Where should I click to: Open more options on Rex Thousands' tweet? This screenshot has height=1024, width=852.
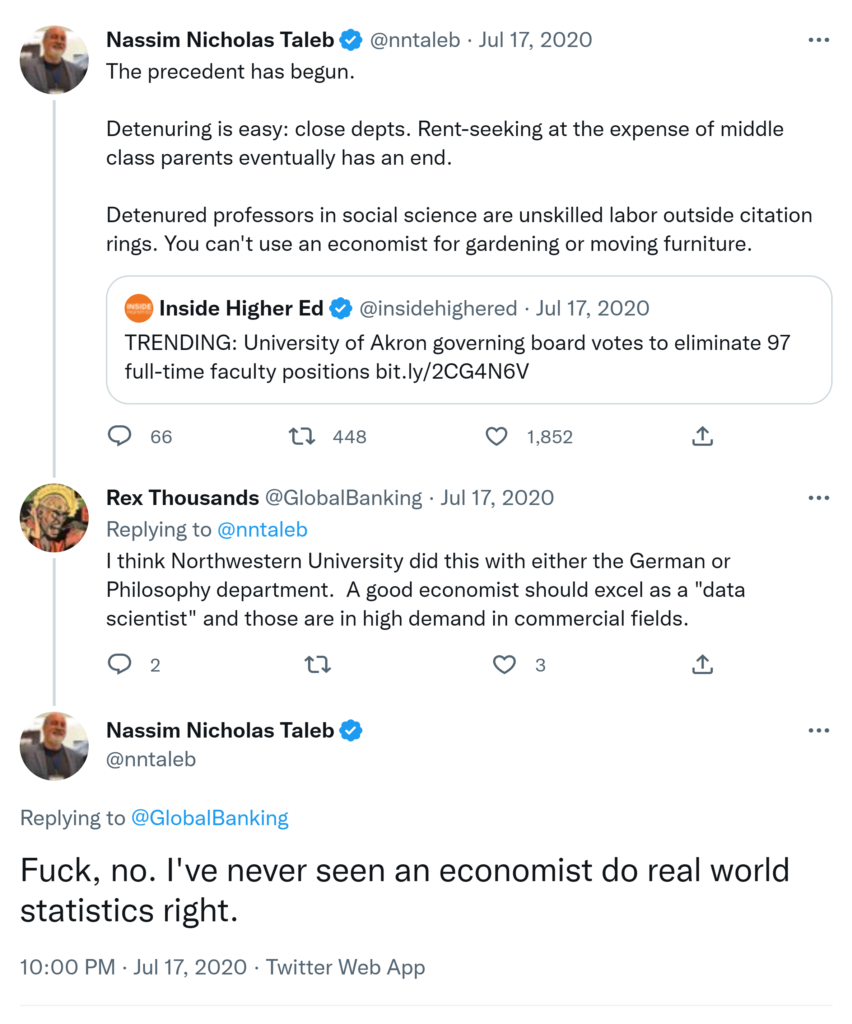(818, 498)
